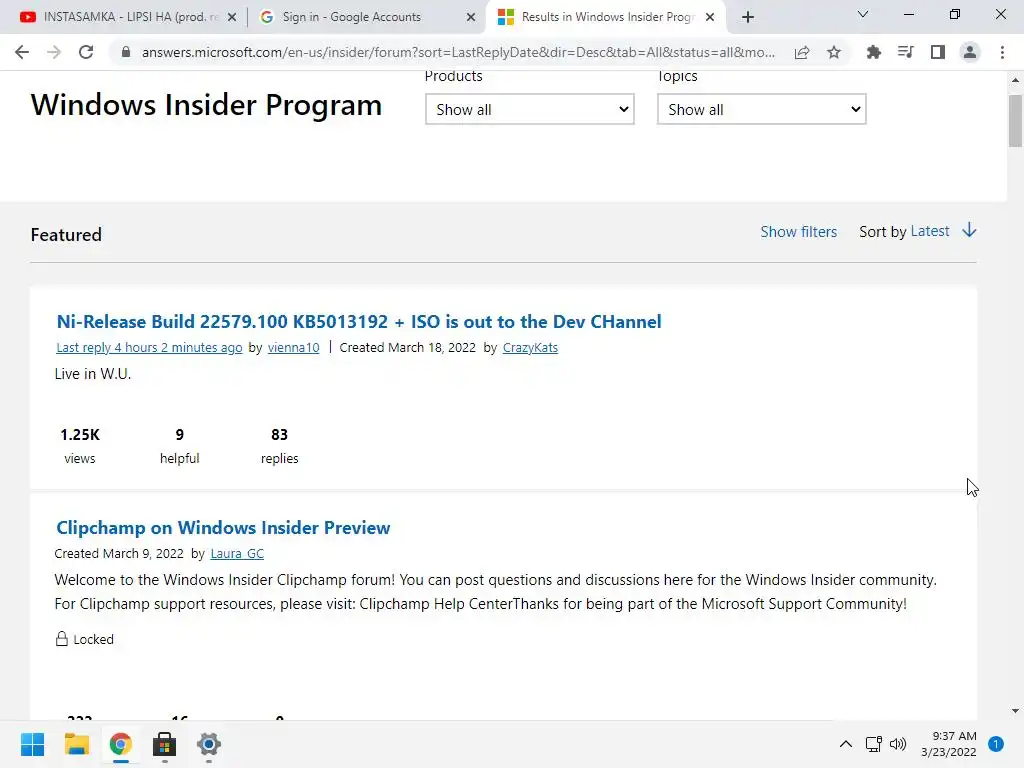Toggle the Chrome side panel
The width and height of the screenshot is (1024, 768).
(x=938, y=52)
